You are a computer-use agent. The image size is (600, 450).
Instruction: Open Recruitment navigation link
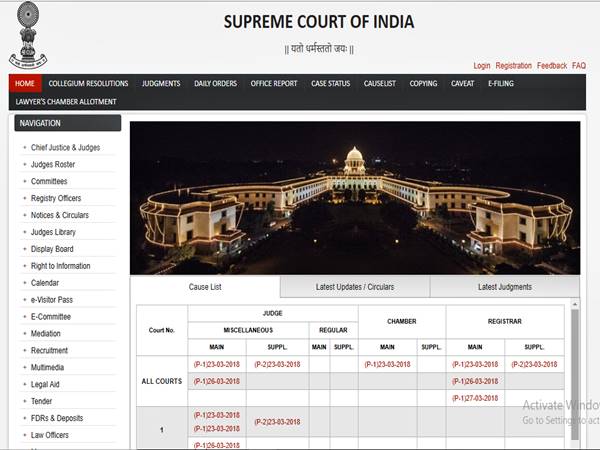coord(49,351)
